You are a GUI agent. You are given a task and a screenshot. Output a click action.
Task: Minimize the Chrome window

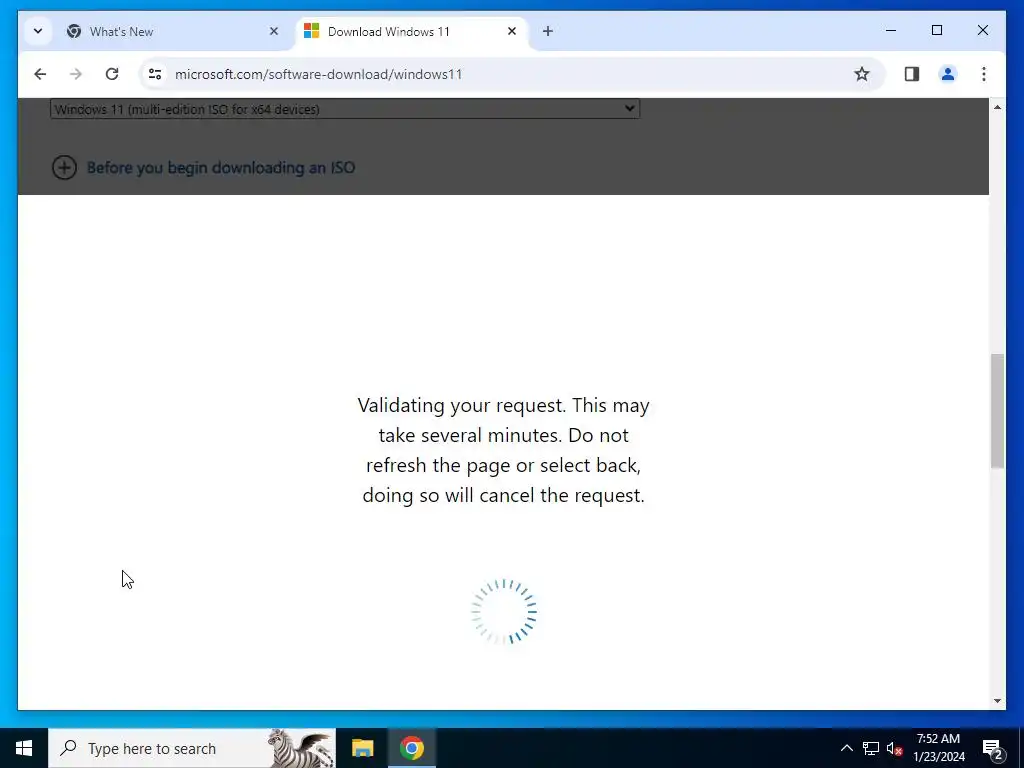(x=891, y=30)
